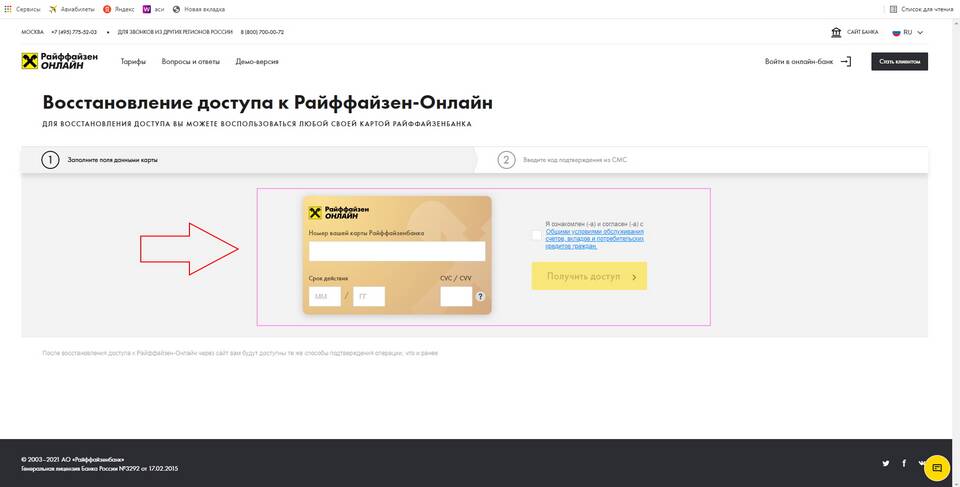Open the Новая вкладка bookmark
Image resolution: width=960 pixels, height=487 pixels.
199,9
